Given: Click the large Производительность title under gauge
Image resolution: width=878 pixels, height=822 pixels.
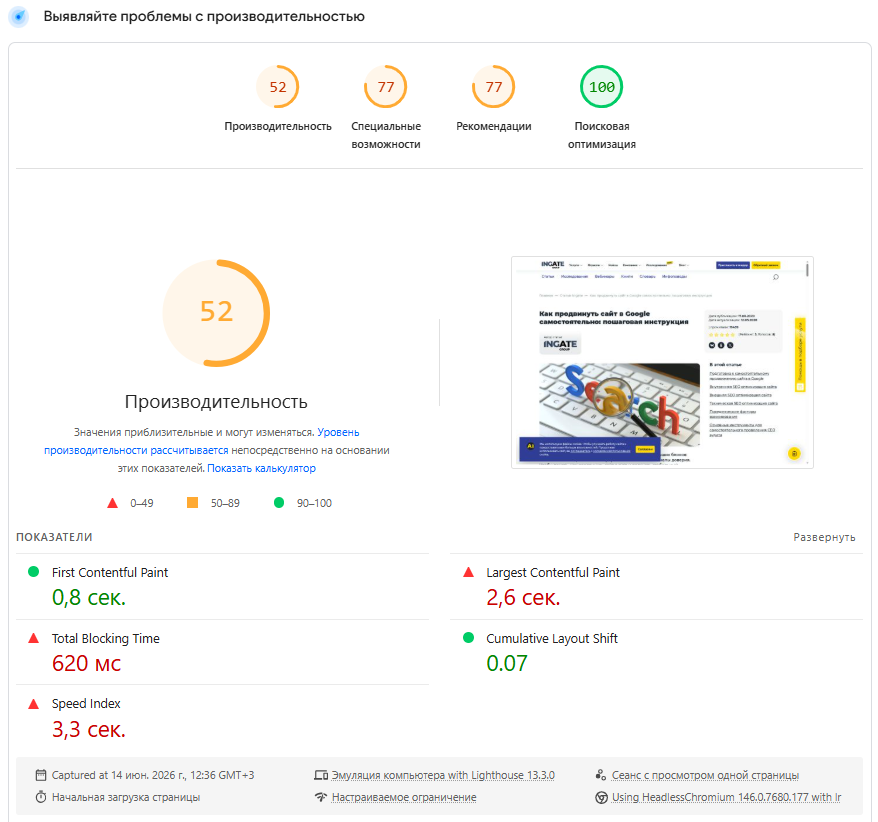Looking at the screenshot, I should point(216,401).
